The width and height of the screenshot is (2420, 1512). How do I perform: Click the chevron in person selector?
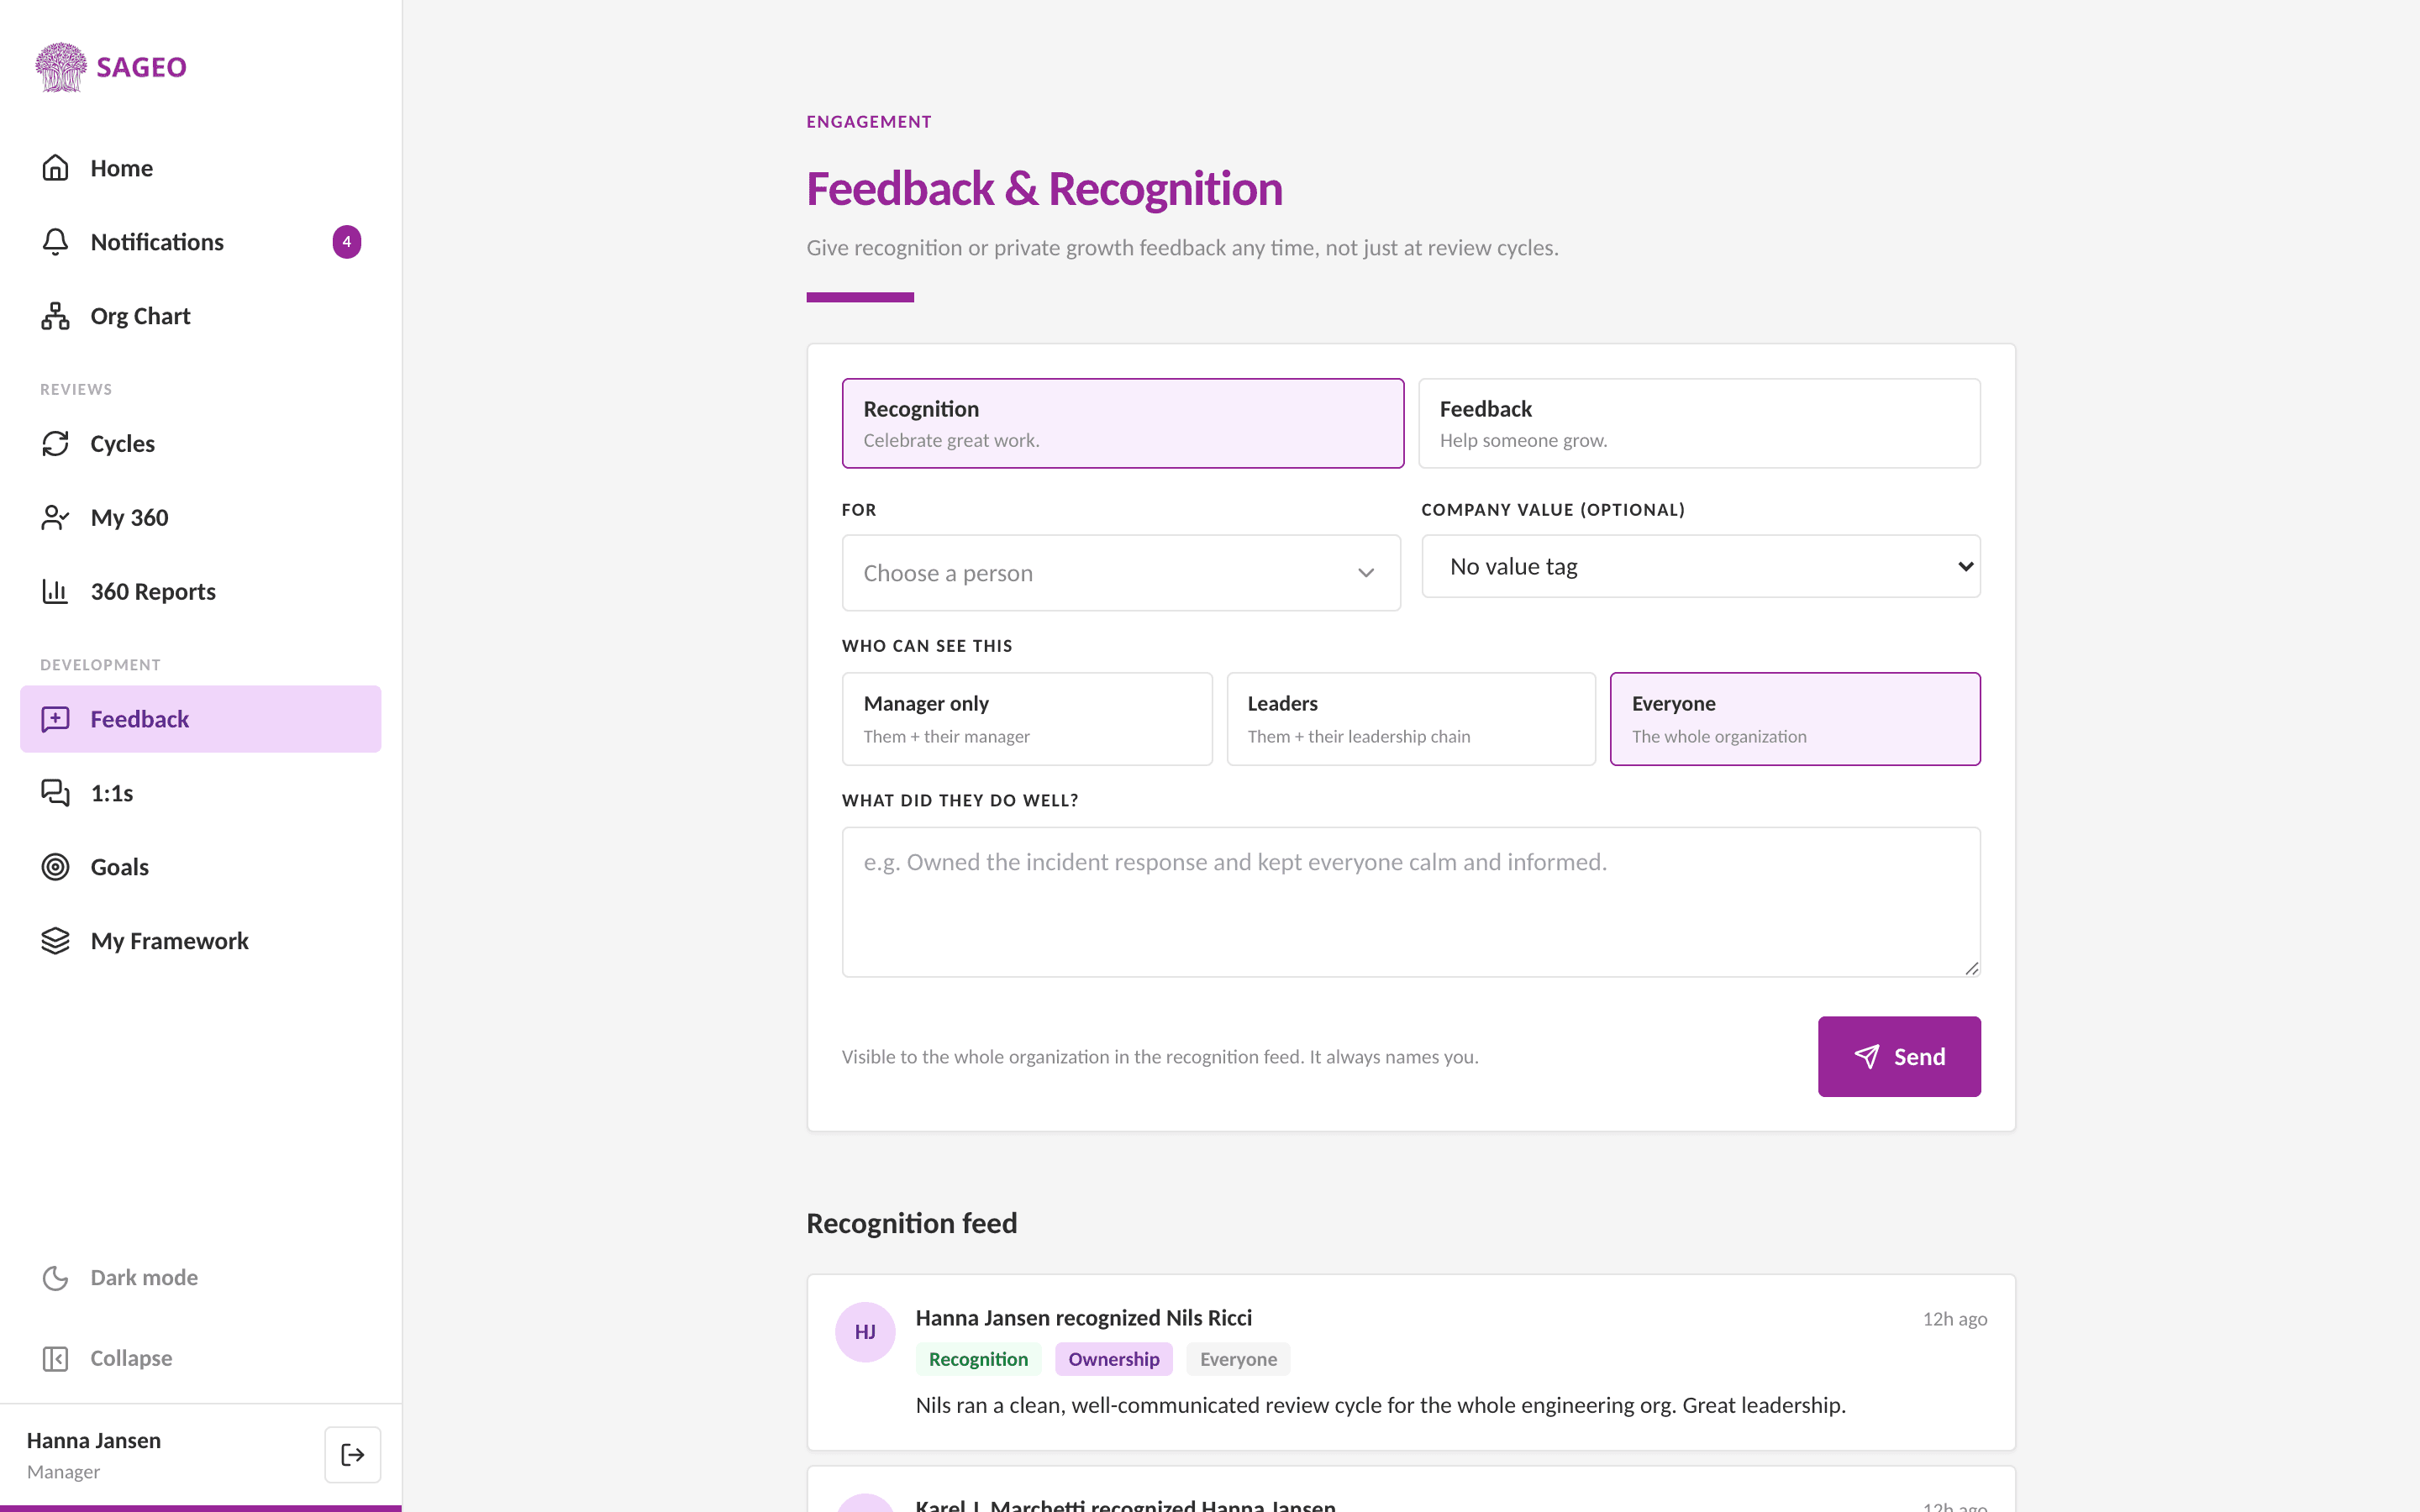[1366, 573]
